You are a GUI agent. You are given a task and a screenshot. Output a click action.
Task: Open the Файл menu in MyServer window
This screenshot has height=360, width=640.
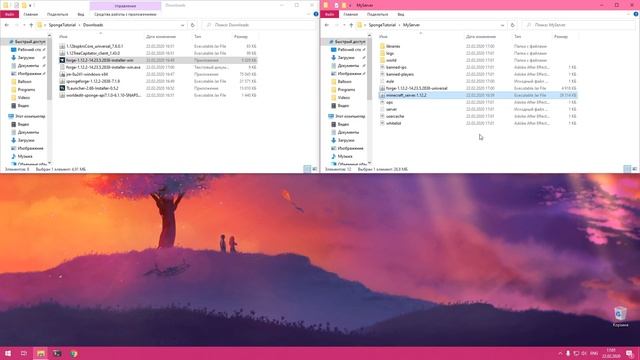(x=329, y=14)
